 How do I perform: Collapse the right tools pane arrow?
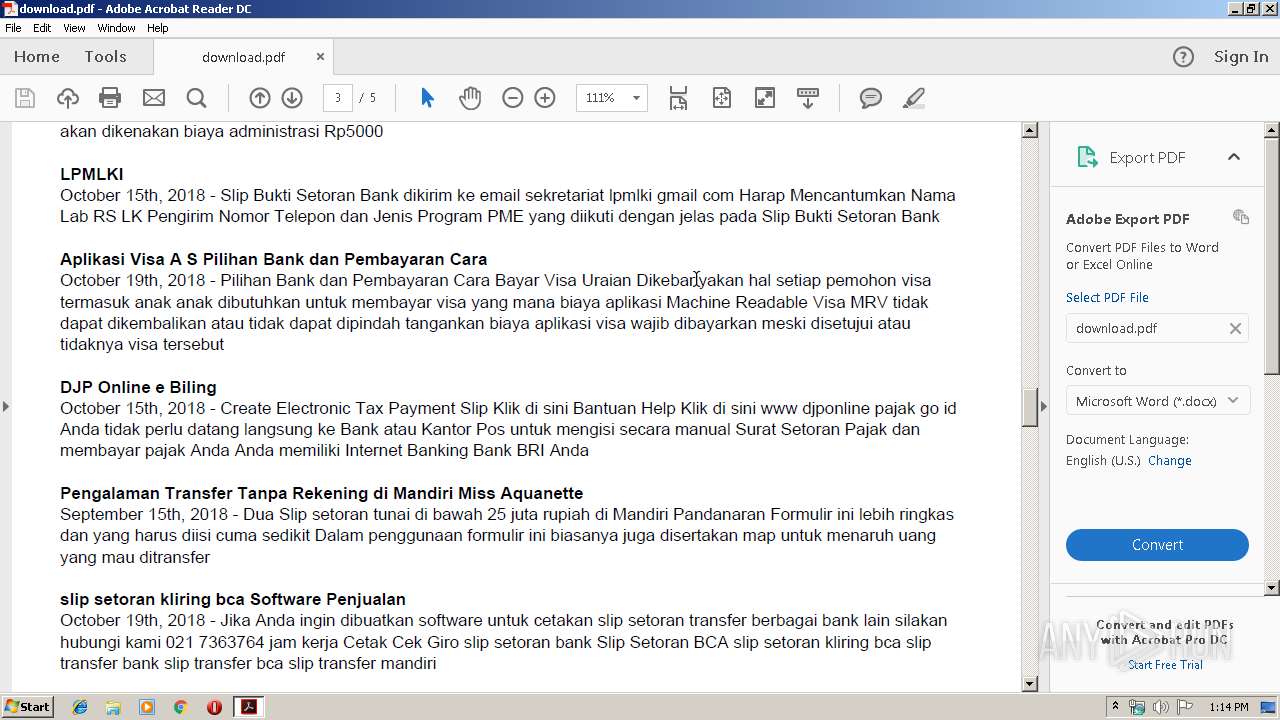[1044, 406]
